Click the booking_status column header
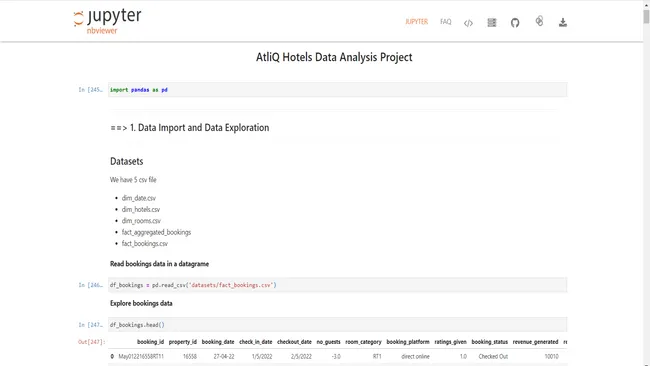The width and height of the screenshot is (650, 366). pos(490,342)
